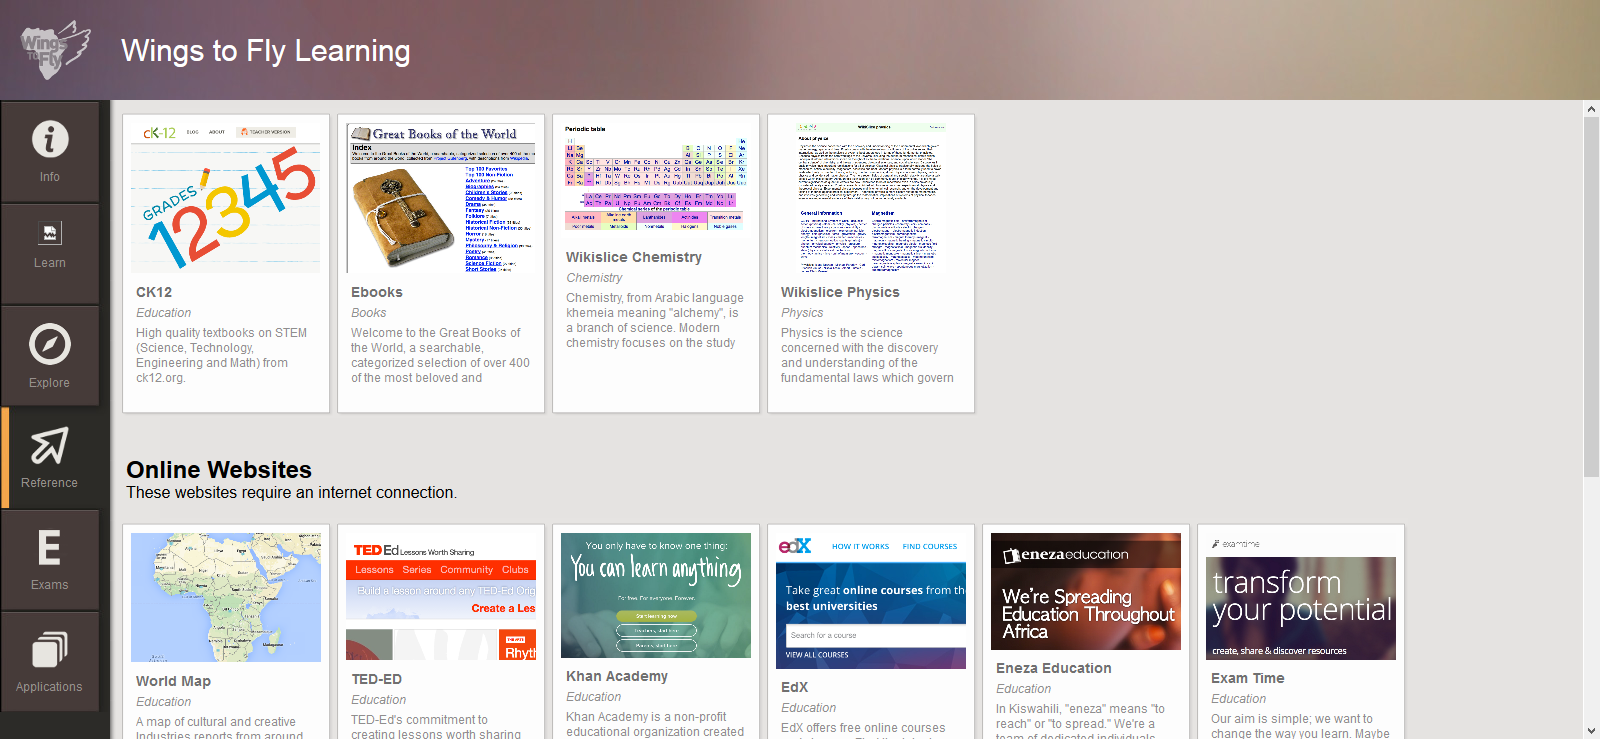Click the vertical scrollbar thumb
This screenshot has width=1600, height=739.
click(1591, 297)
